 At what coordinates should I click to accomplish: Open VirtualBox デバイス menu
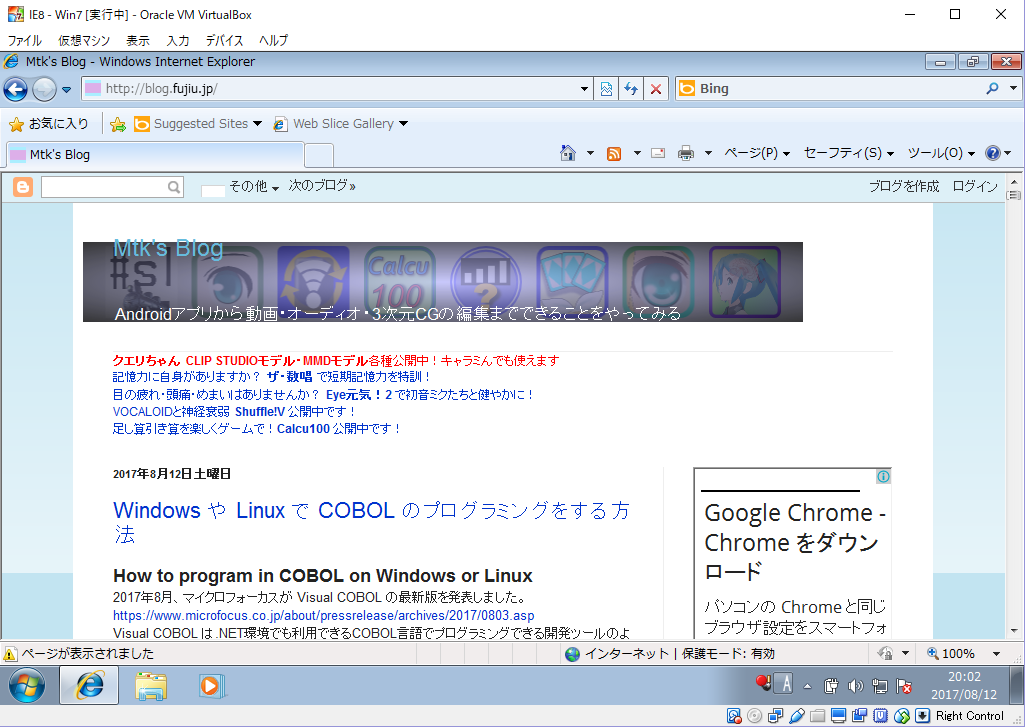point(224,41)
